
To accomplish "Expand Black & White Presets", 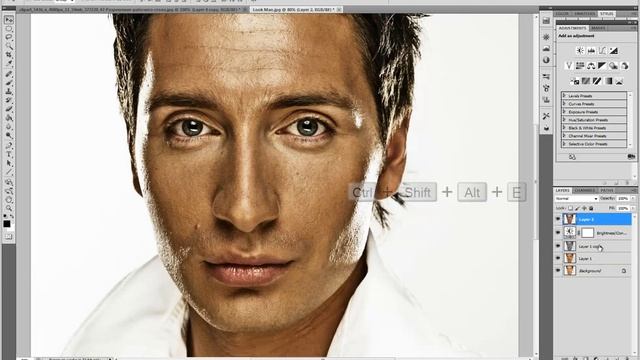I will click(x=564, y=128).
